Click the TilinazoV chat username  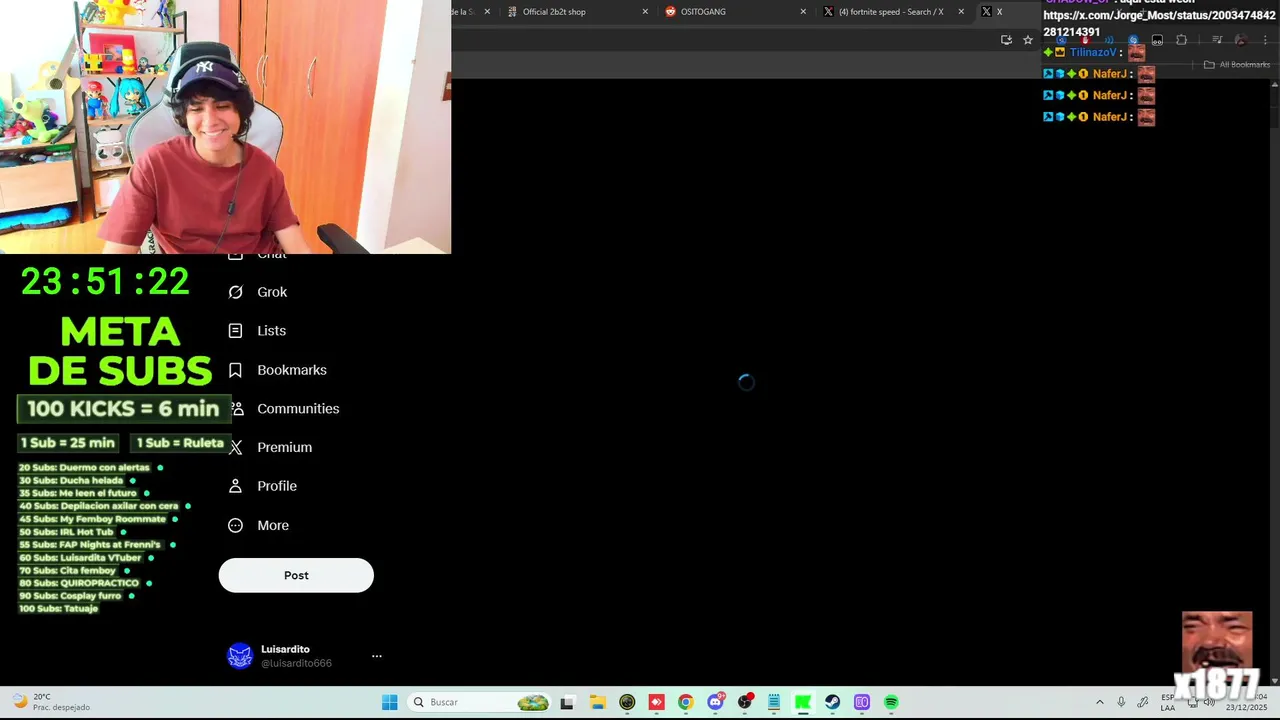1092,53
